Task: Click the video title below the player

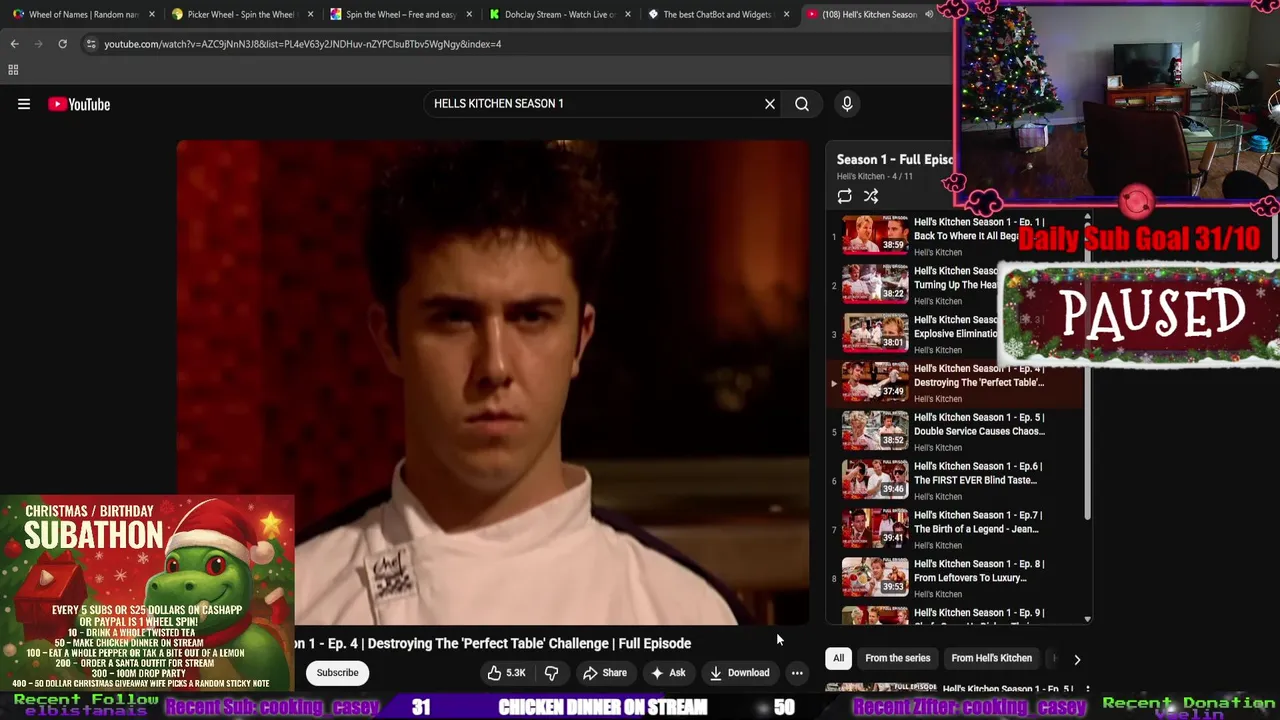Action: click(x=493, y=643)
